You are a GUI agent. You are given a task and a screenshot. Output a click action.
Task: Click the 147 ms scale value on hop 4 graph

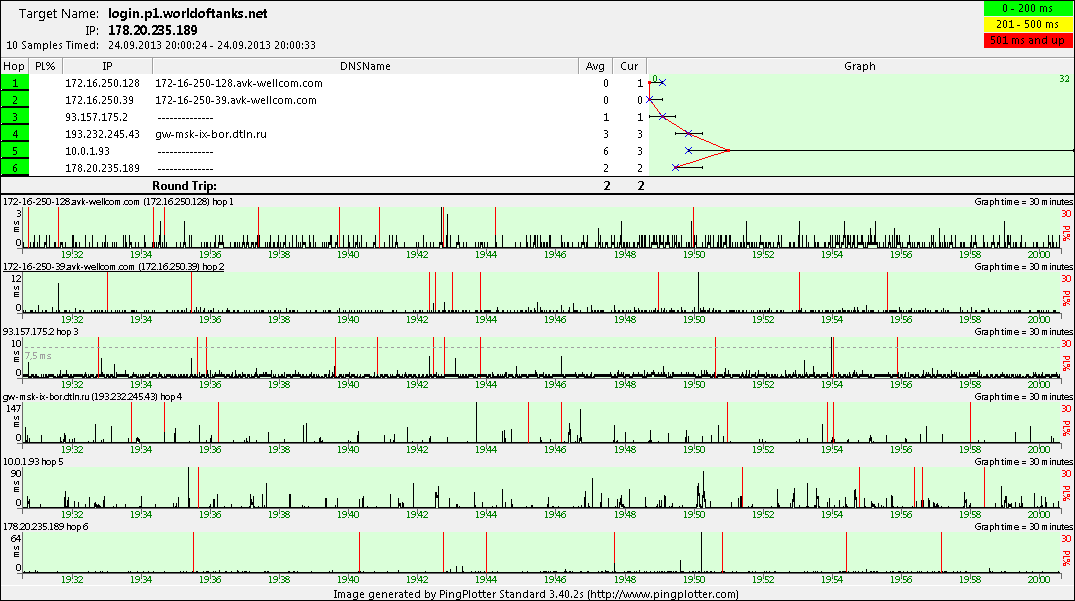[14, 408]
